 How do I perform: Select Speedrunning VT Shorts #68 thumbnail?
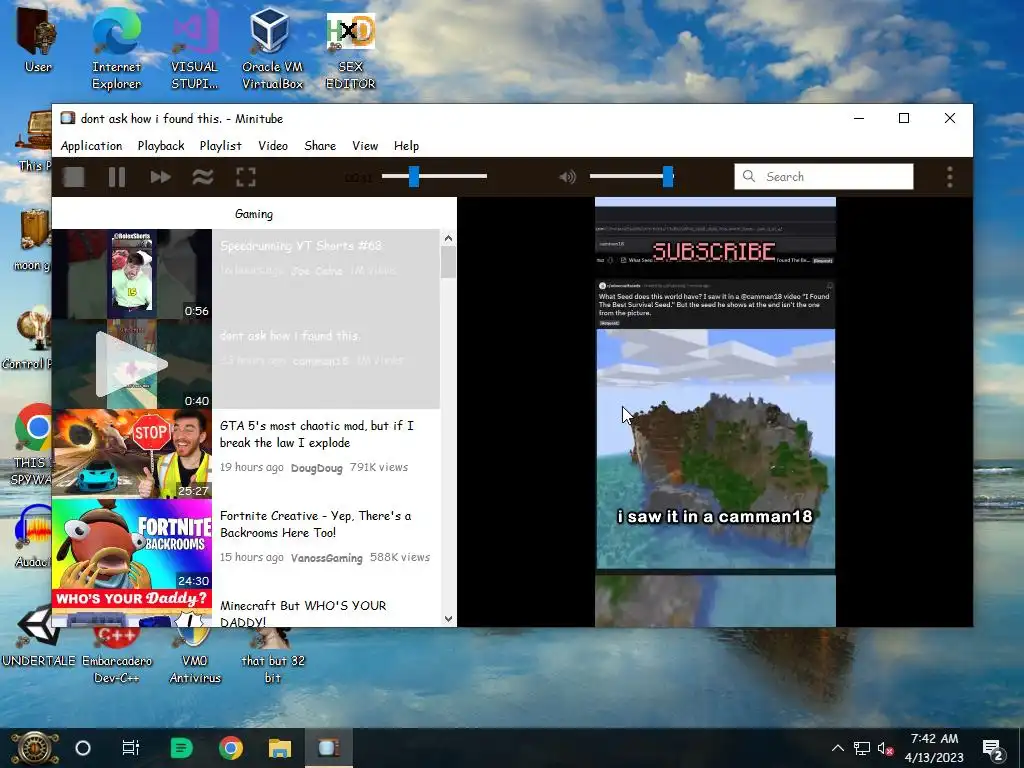click(132, 274)
